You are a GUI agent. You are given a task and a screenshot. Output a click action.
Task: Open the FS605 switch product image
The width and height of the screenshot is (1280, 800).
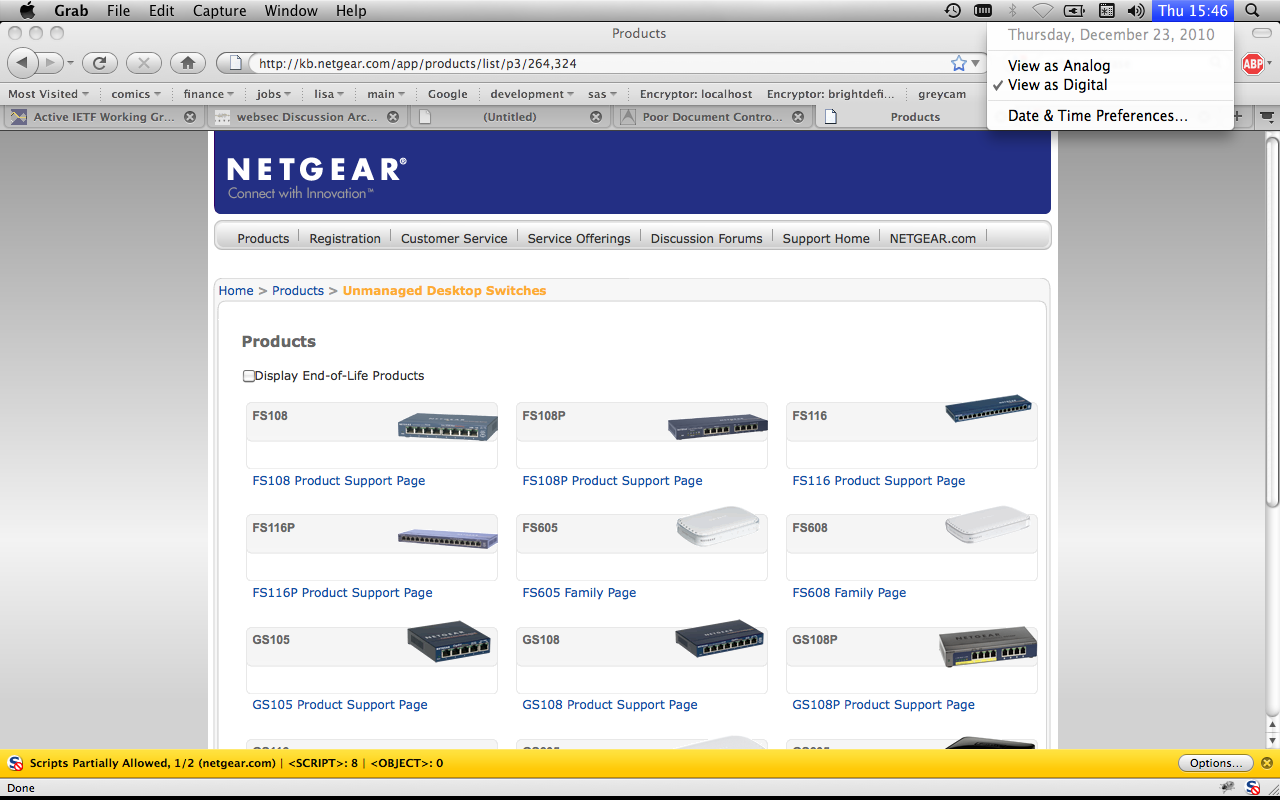coord(718,526)
